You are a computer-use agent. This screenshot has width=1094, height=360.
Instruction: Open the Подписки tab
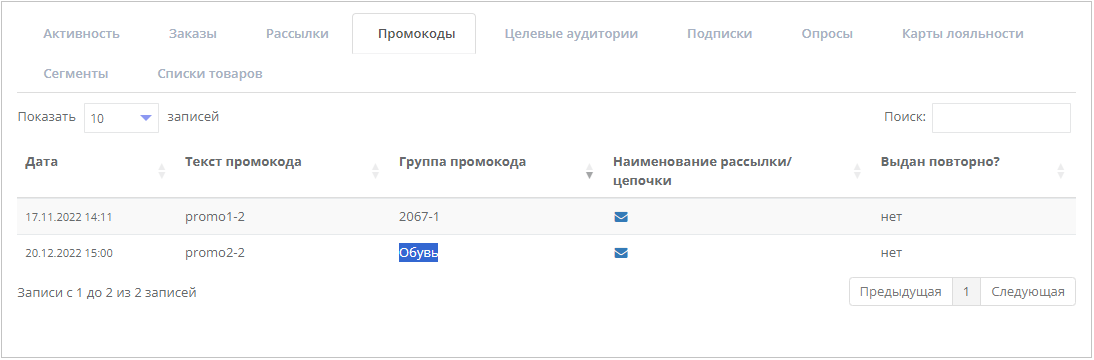[x=719, y=33]
